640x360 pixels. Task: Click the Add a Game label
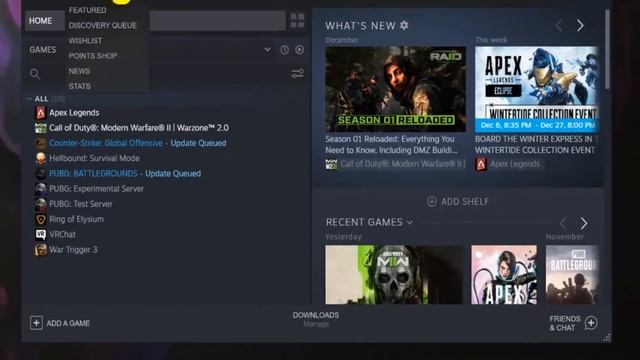tap(68, 323)
